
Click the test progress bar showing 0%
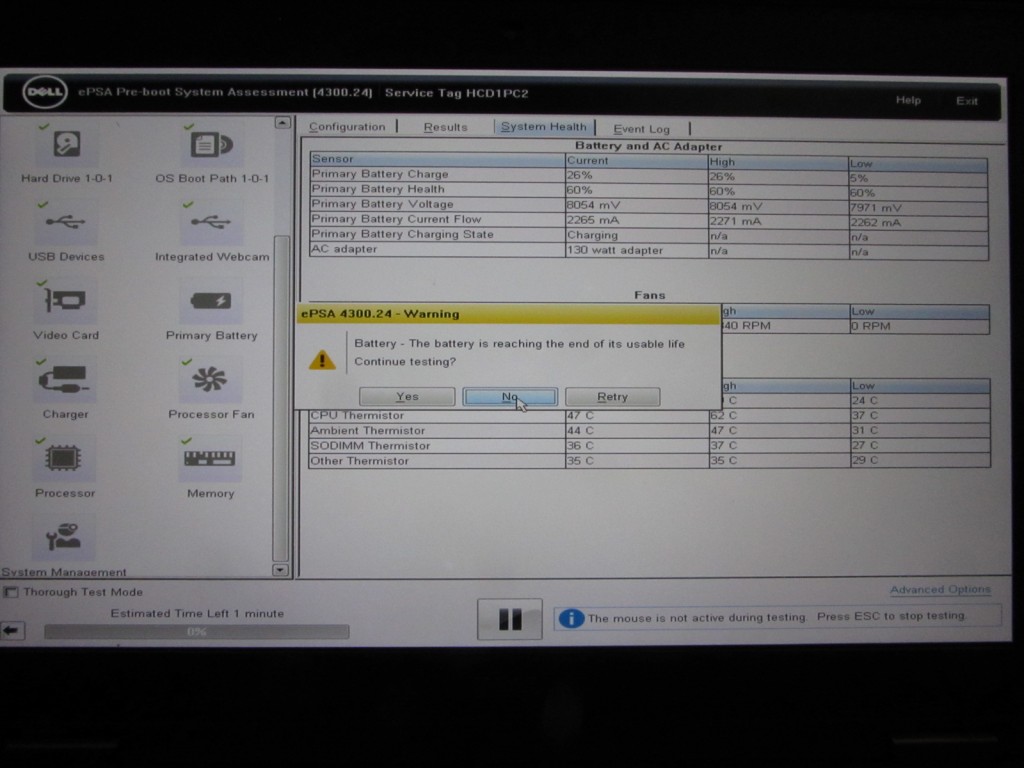click(197, 632)
